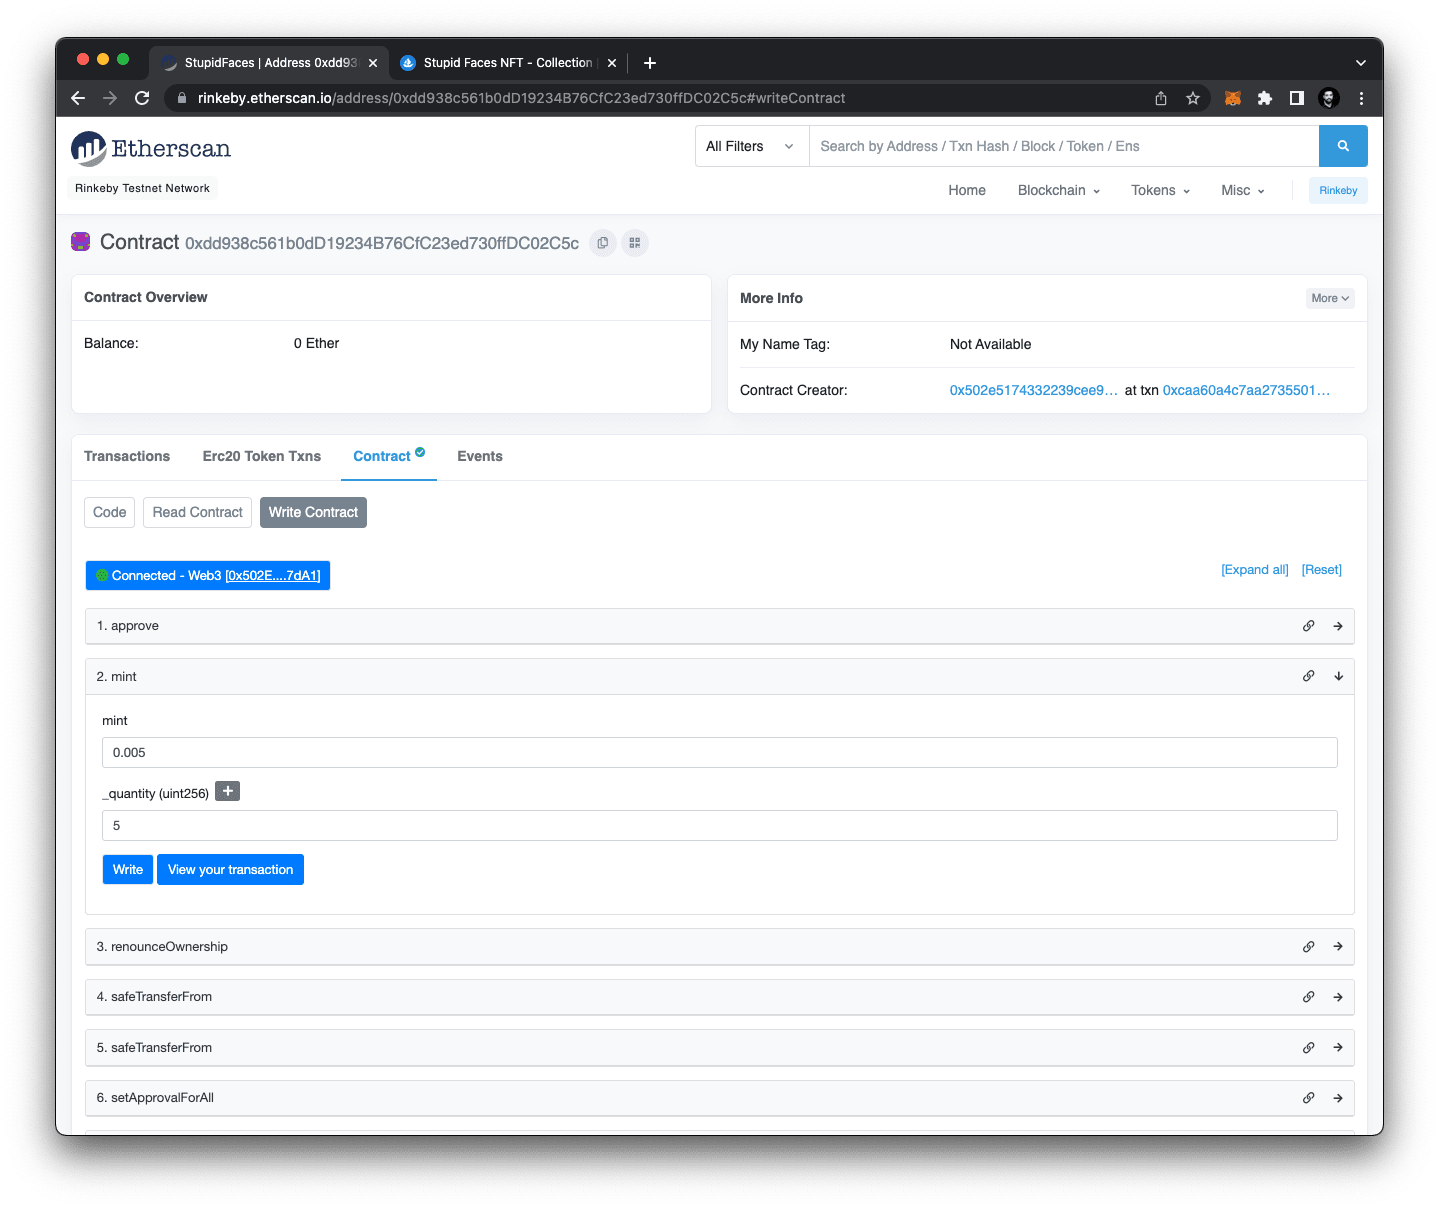The image size is (1439, 1209).
Task: Click the Expand all link
Action: [1255, 570]
